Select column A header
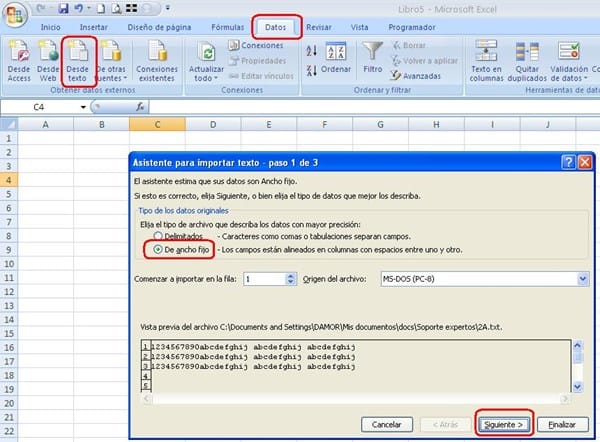This screenshot has height=442, width=600. coord(46,124)
